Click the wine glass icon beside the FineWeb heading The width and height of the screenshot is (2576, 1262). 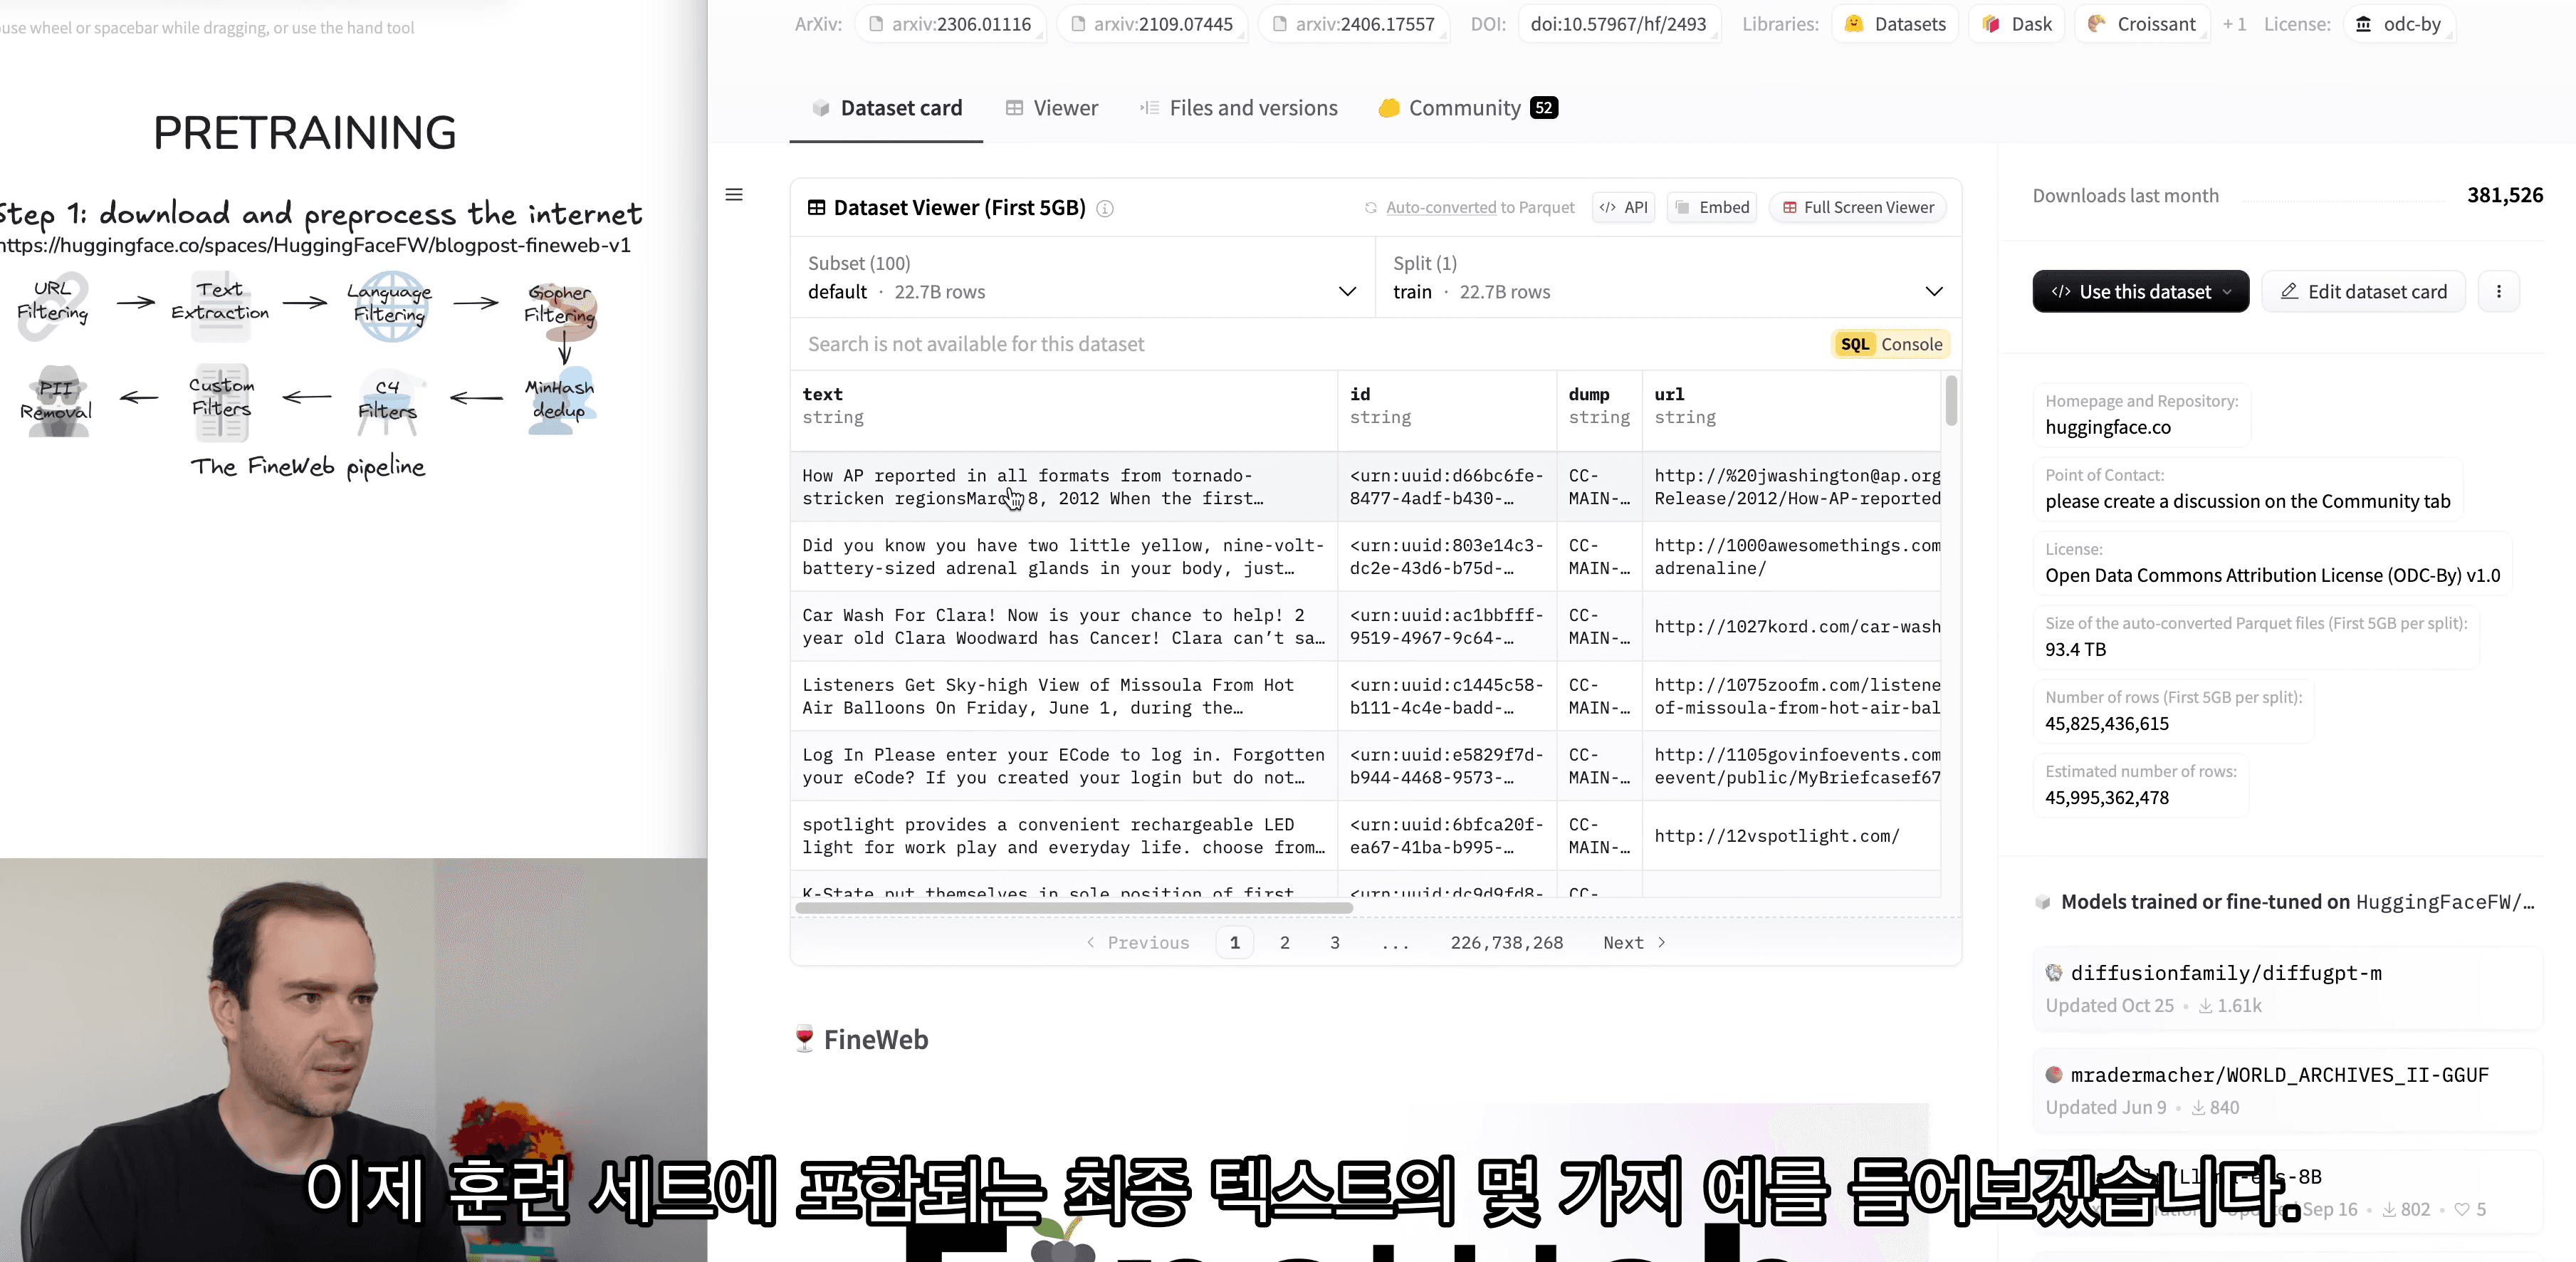point(804,1040)
